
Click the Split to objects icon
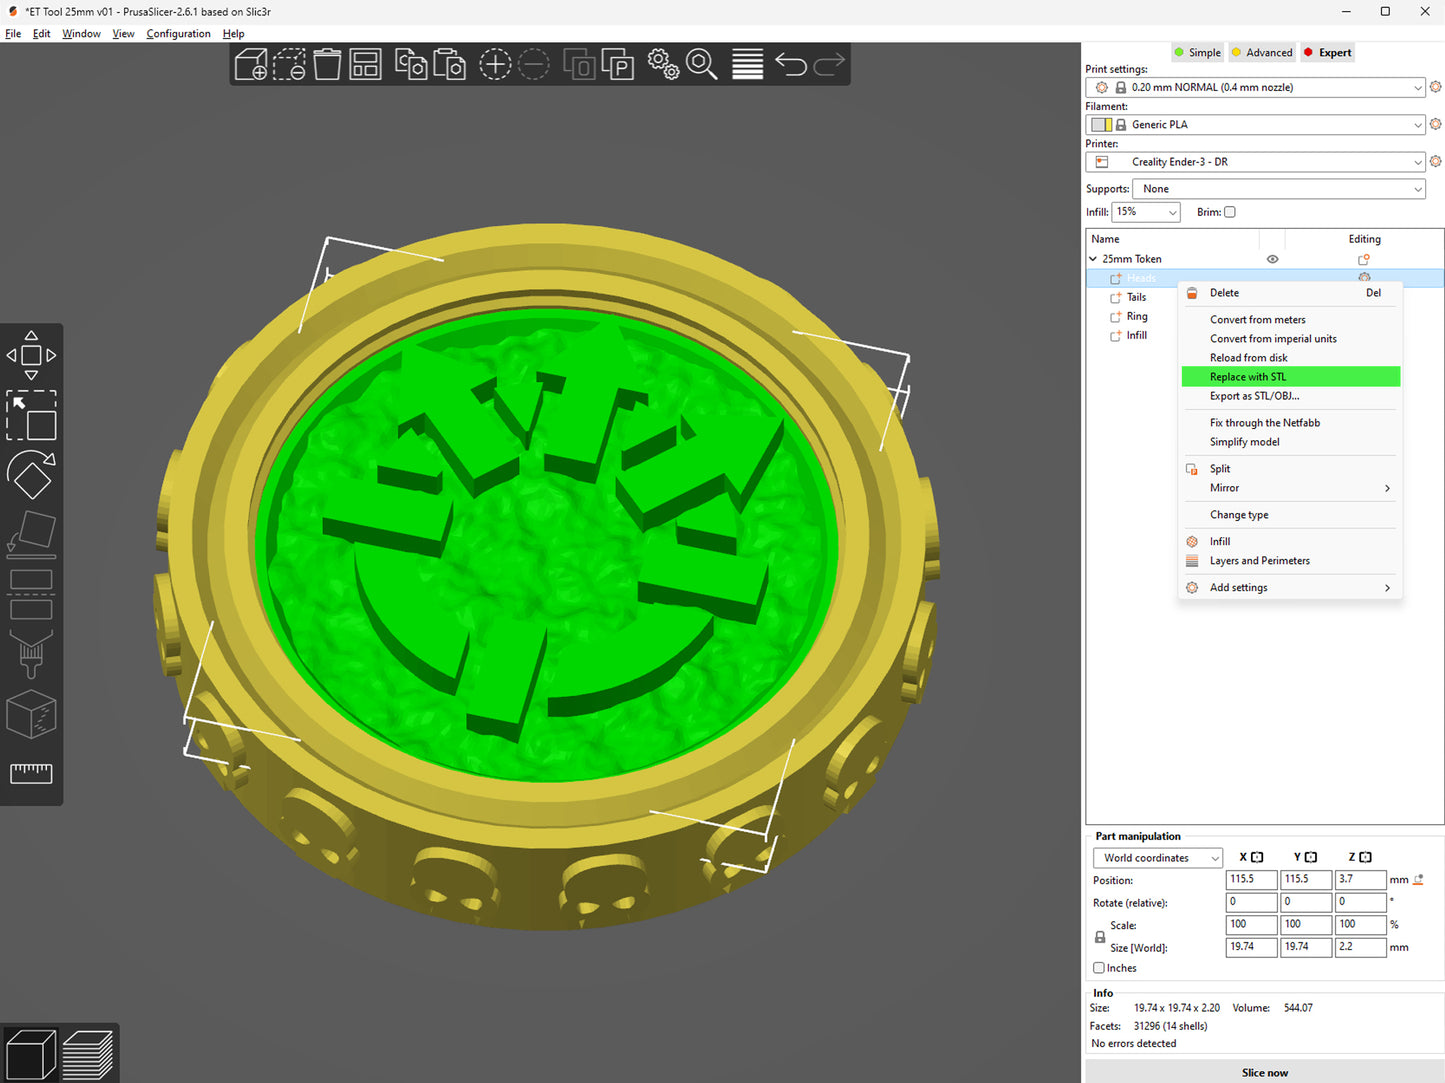[579, 64]
